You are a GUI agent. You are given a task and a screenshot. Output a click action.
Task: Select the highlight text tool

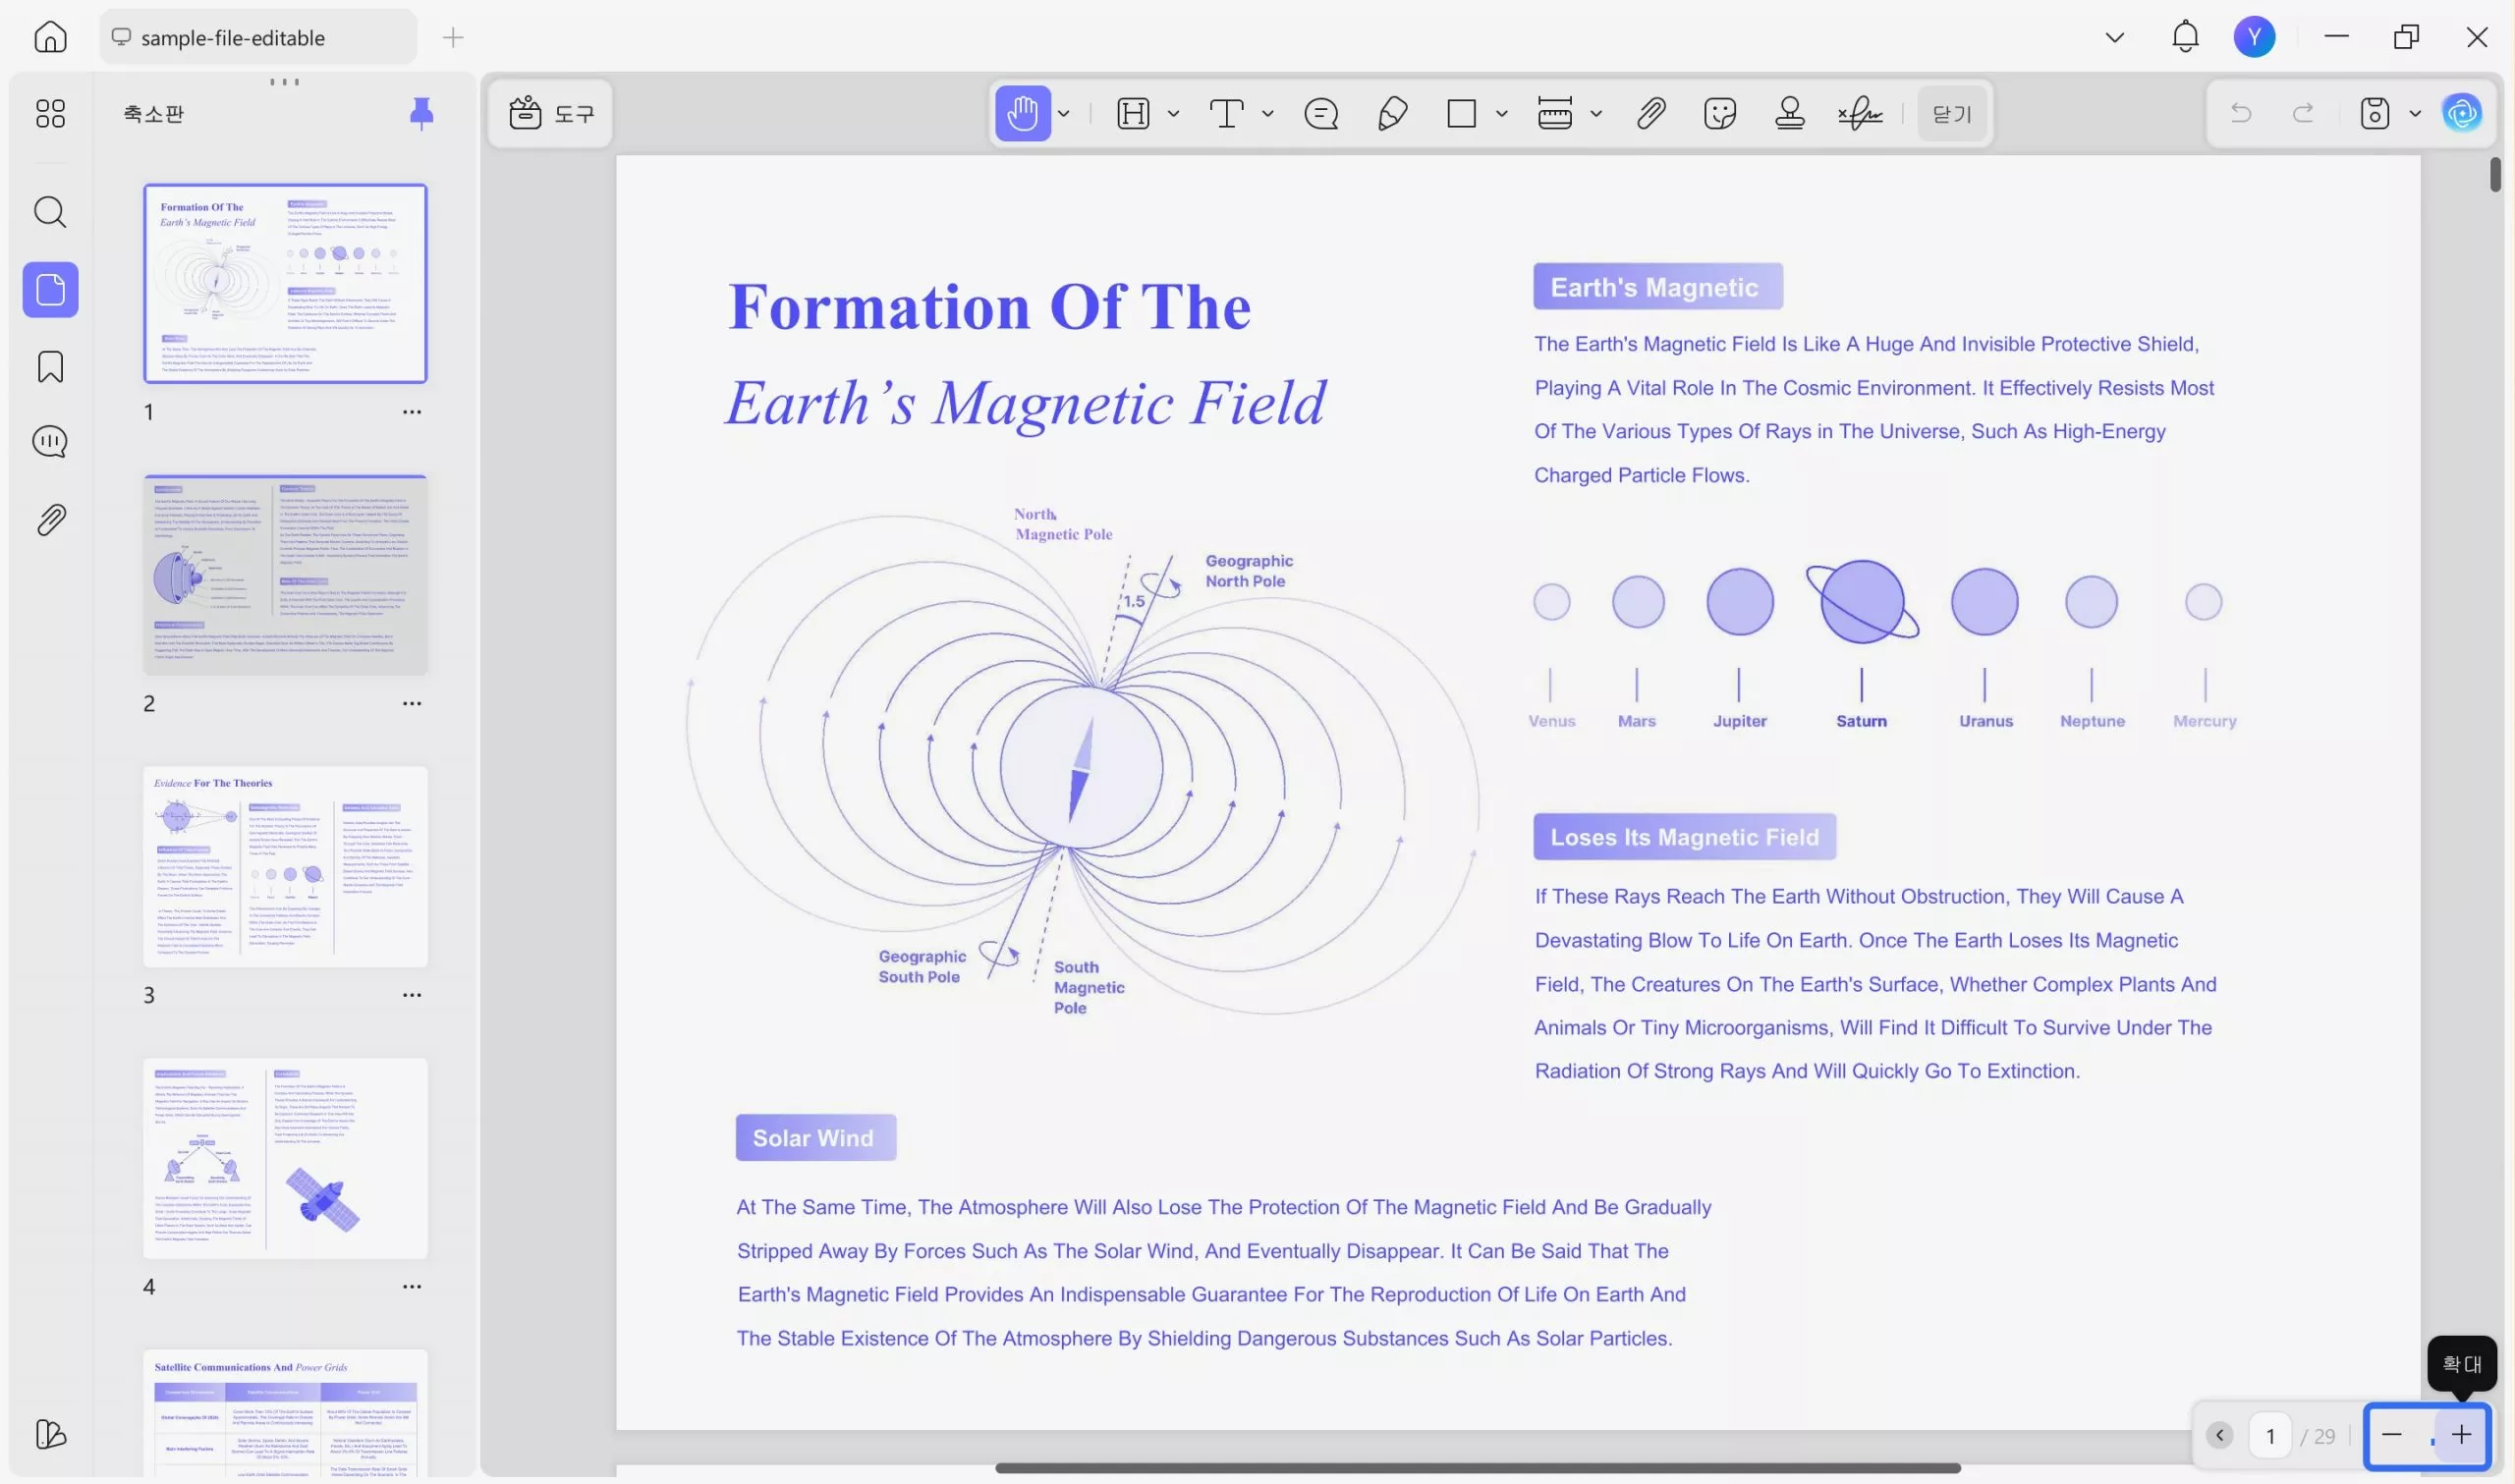click(1133, 113)
